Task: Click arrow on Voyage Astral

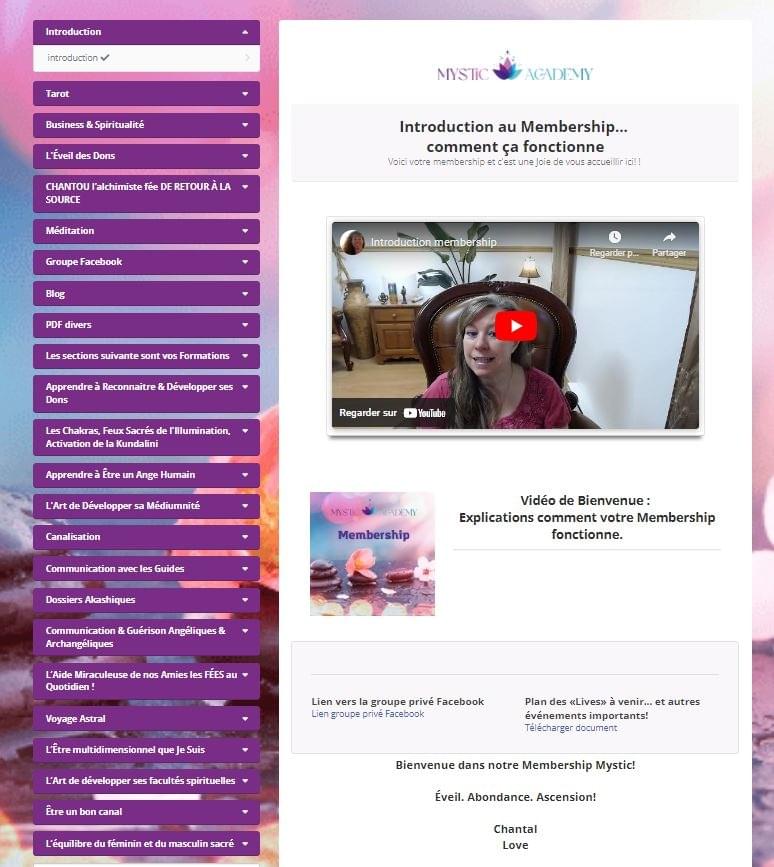Action: [x=245, y=719]
